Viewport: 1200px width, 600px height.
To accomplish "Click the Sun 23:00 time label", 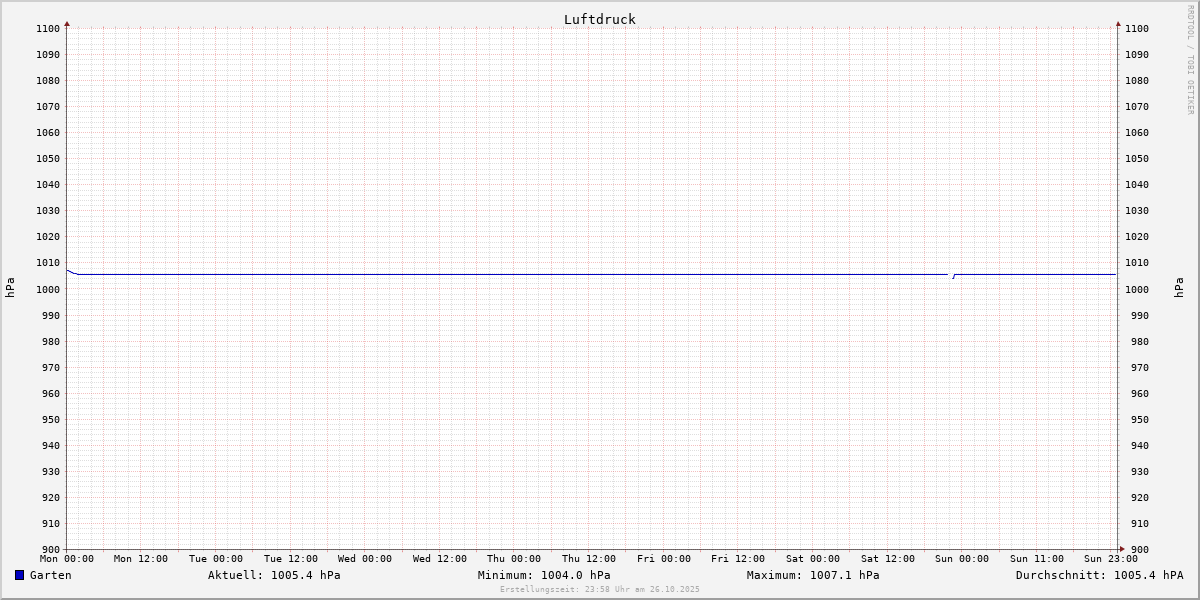I will (1110, 559).
